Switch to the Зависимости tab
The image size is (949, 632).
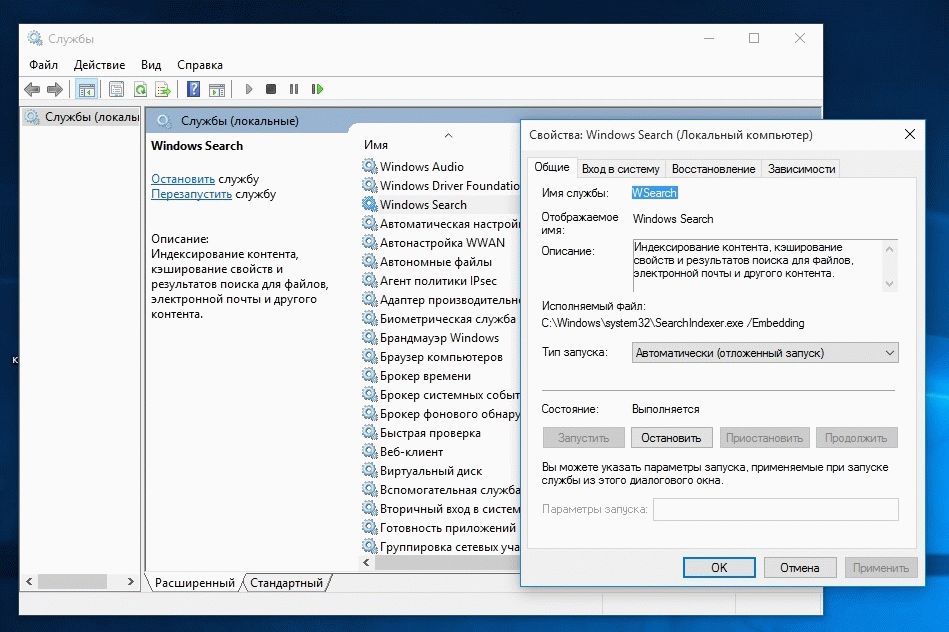point(801,169)
